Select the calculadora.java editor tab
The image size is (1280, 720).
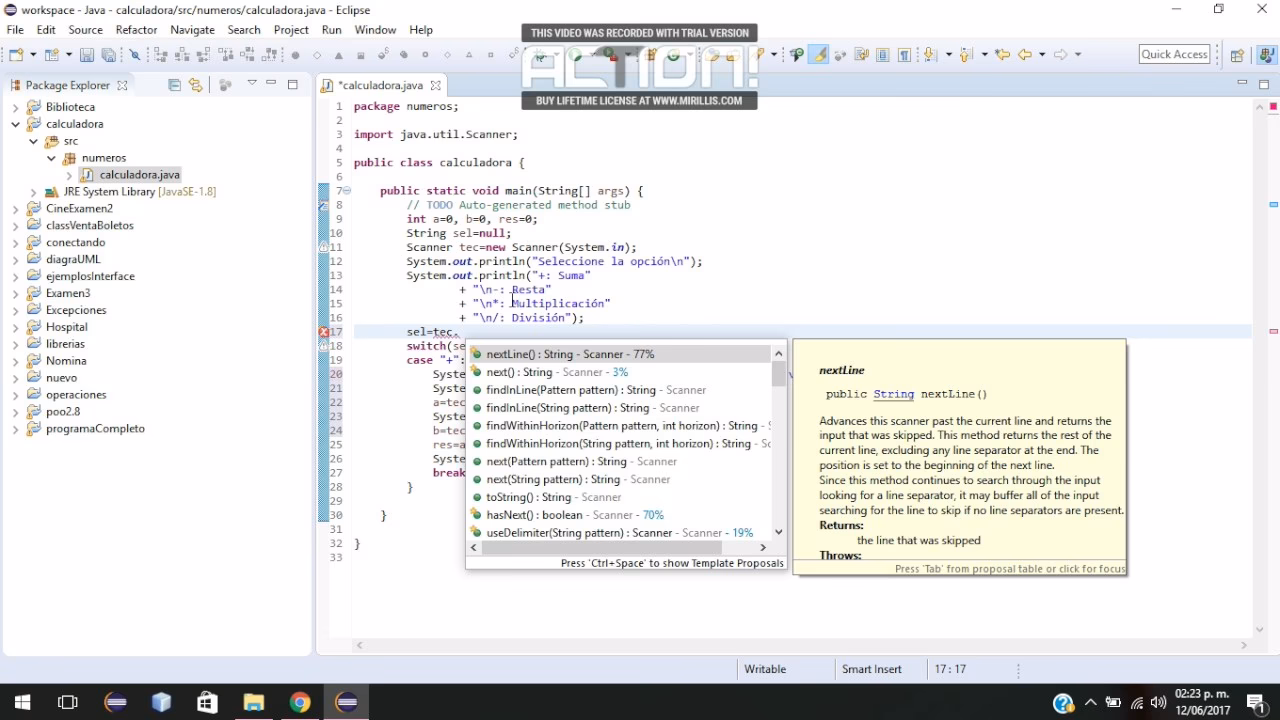pos(380,86)
